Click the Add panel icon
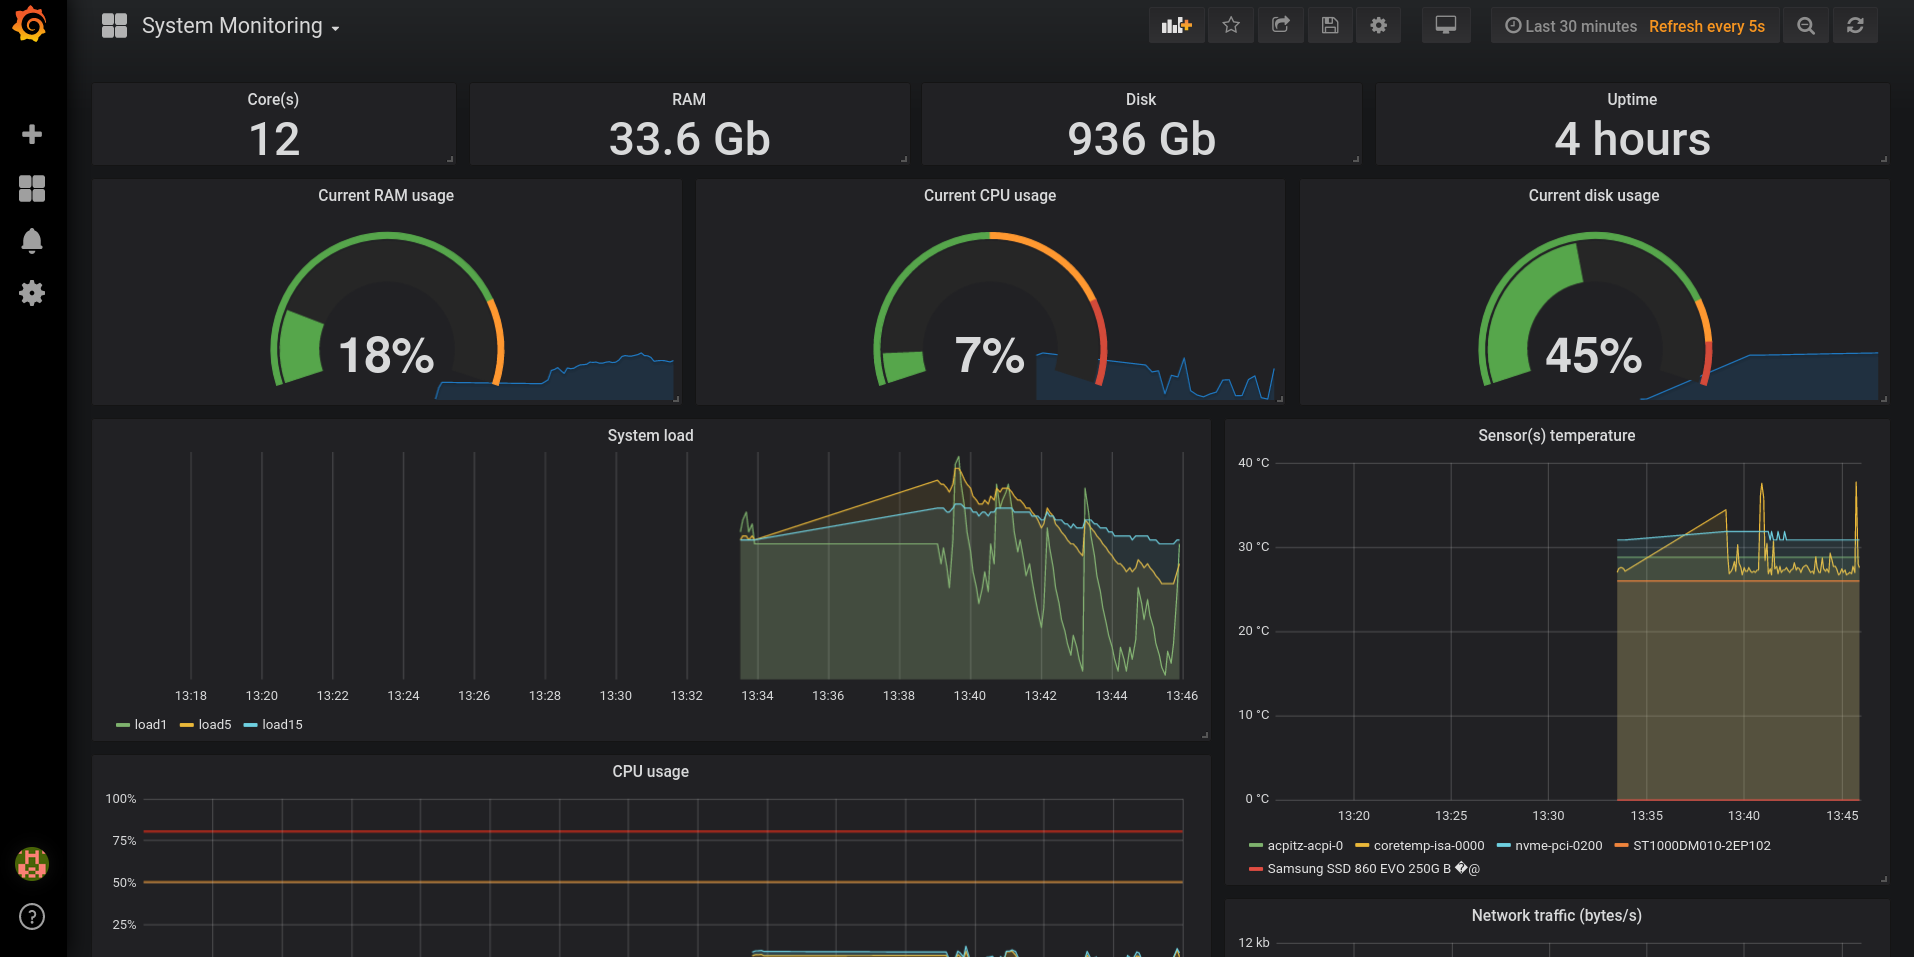The image size is (1914, 957). (1176, 25)
